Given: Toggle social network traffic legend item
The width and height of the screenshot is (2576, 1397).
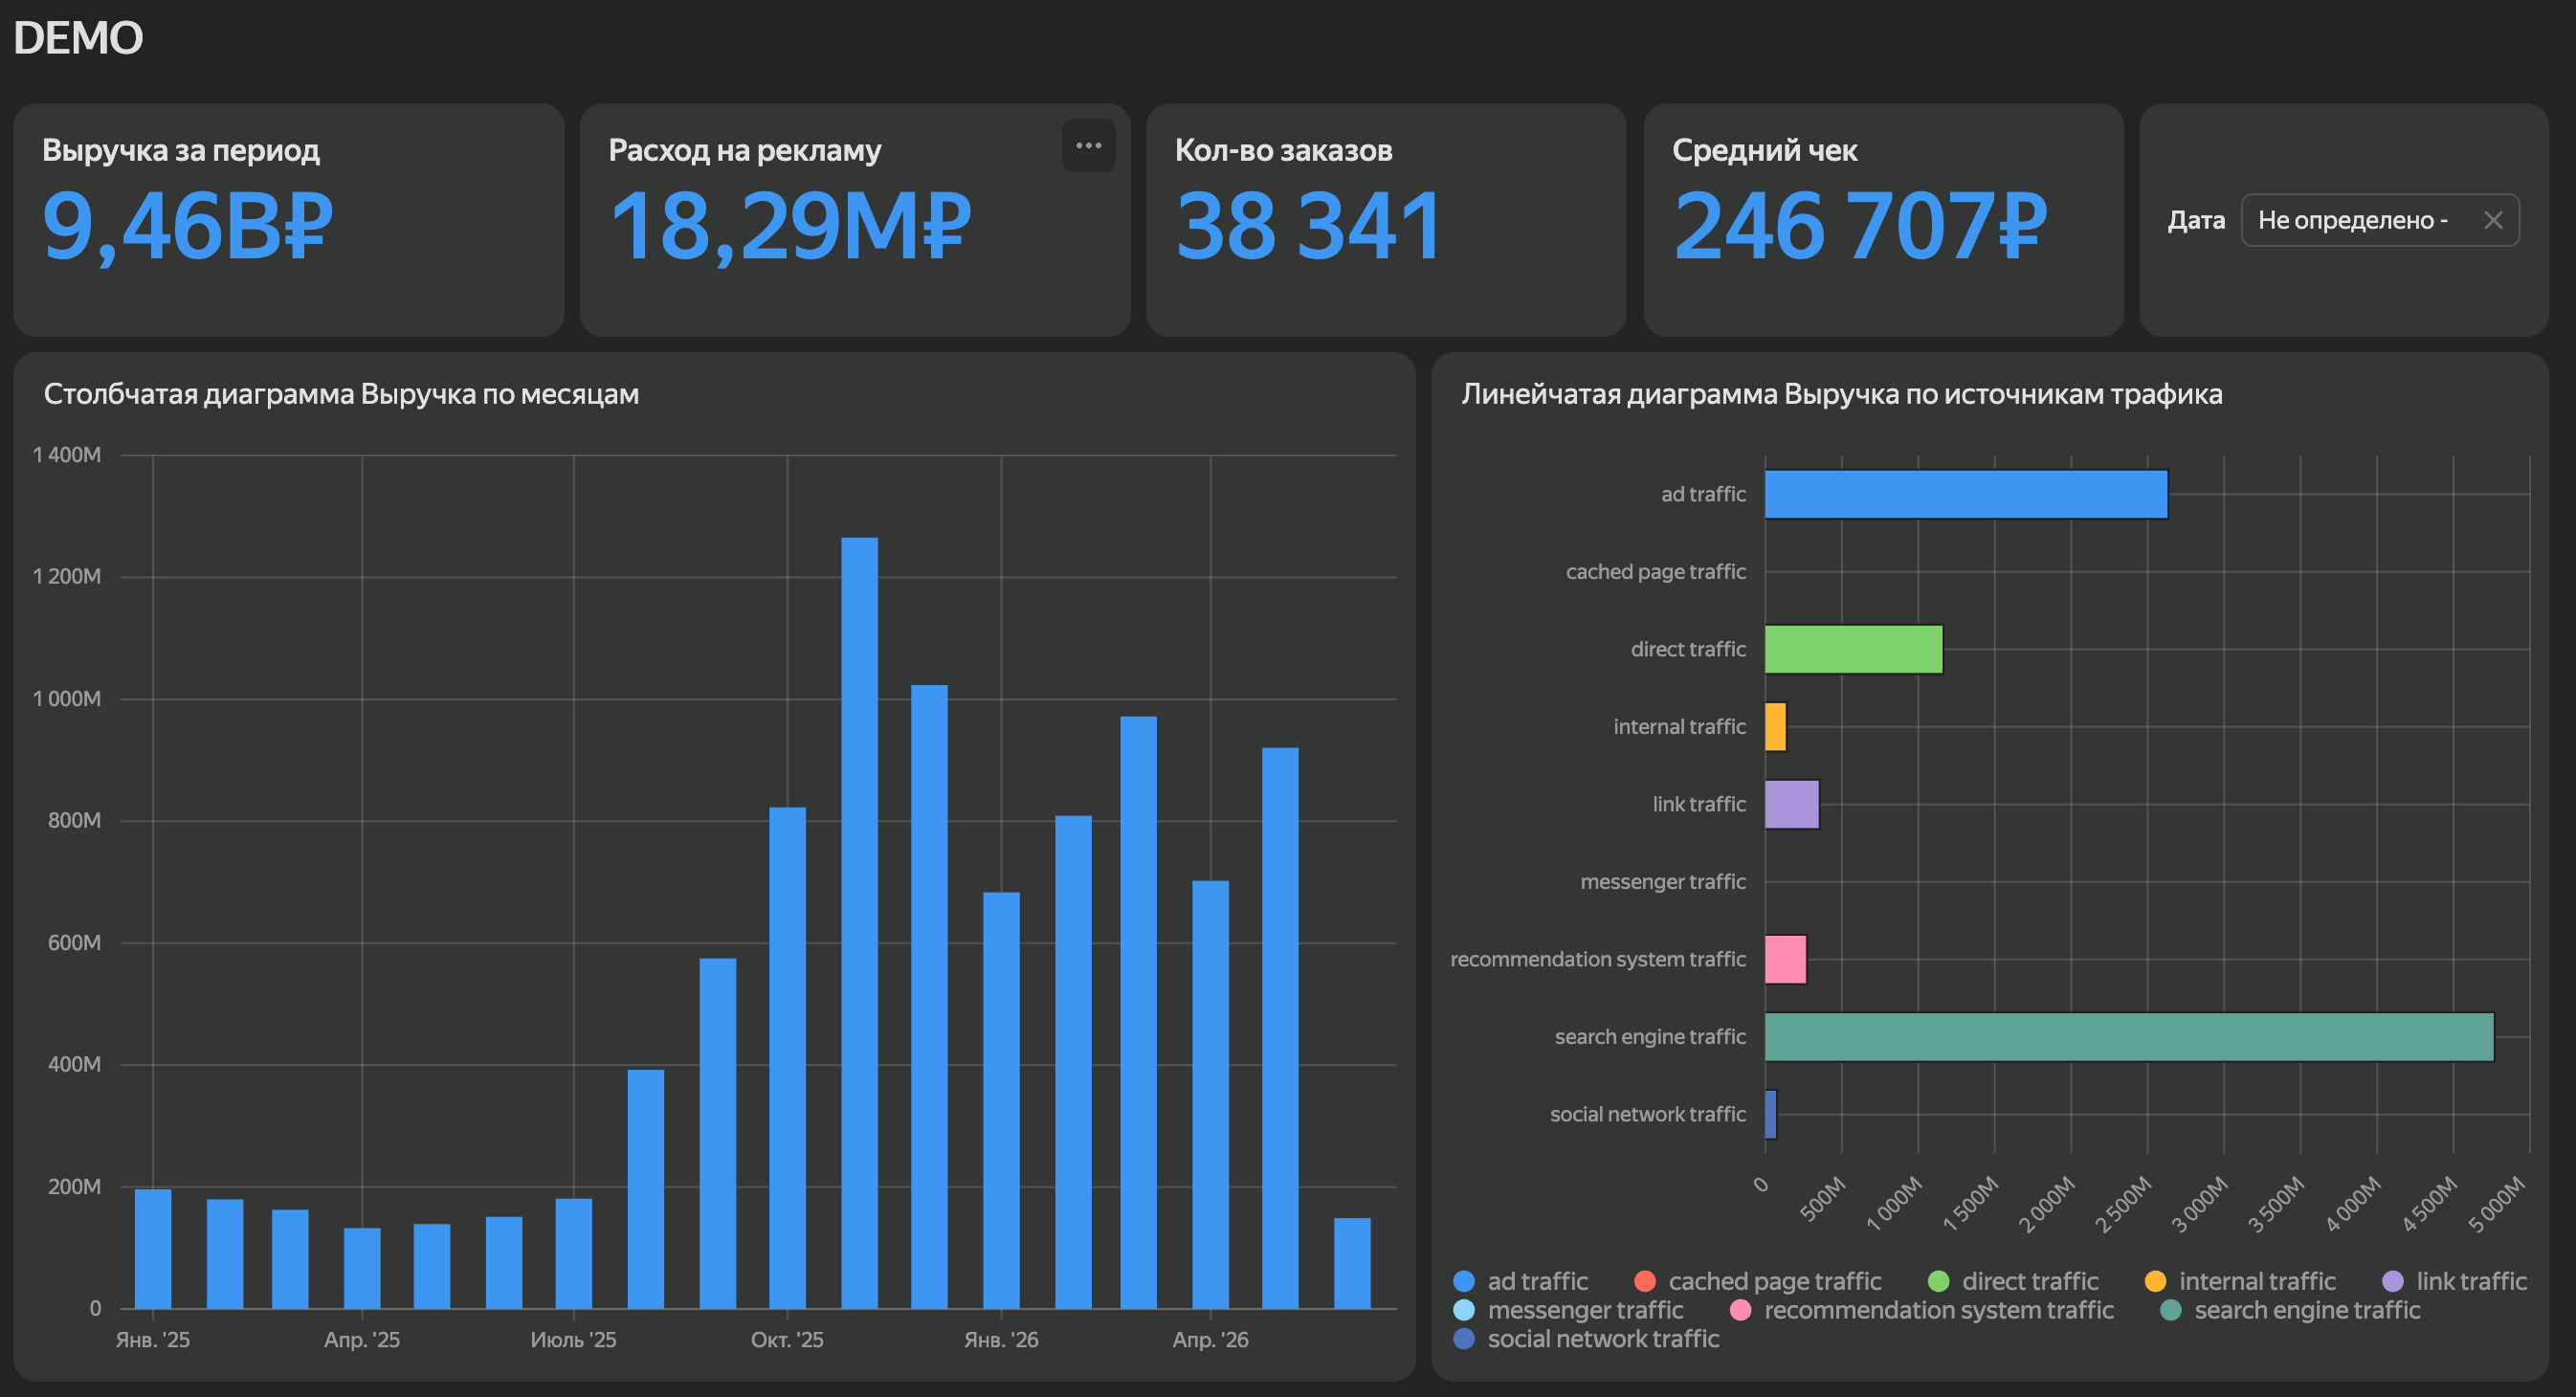Looking at the screenshot, I should point(1586,1339).
